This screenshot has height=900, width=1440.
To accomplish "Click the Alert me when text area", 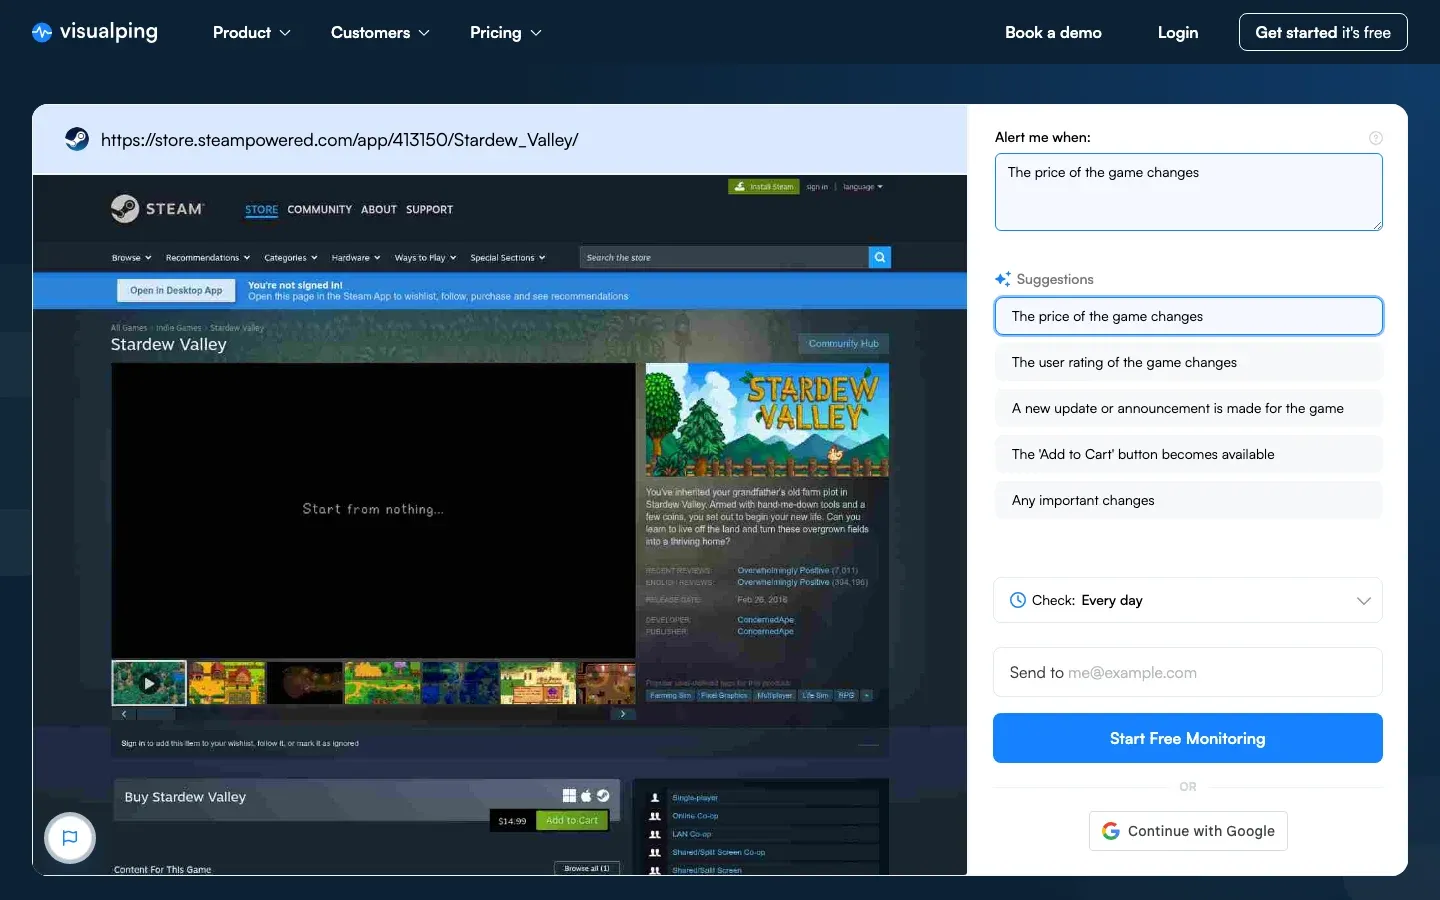I will click(x=1189, y=192).
